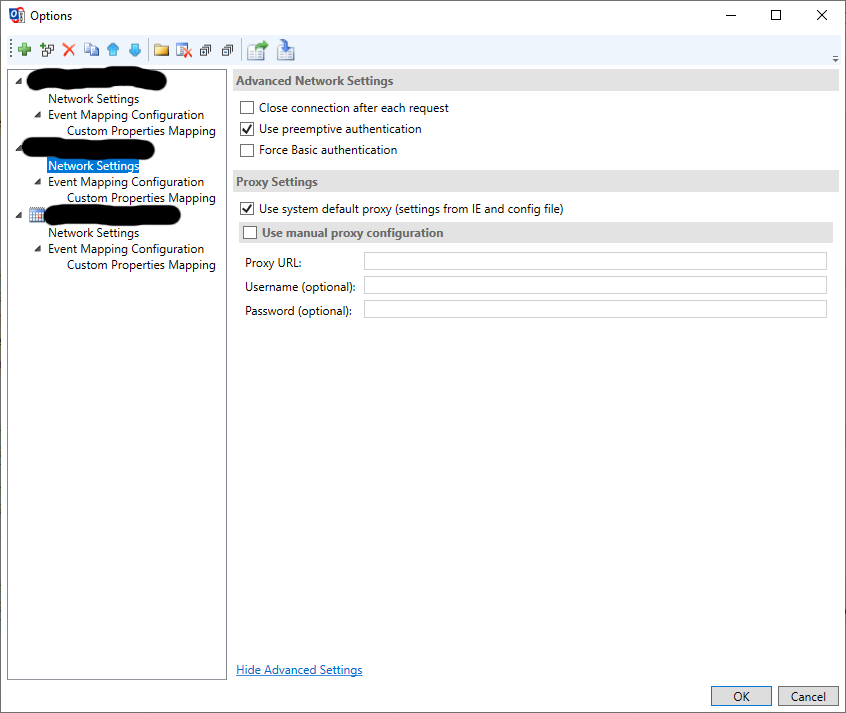Open Custom Properties Mapping in the second profile
Screen dimensions: 846x713
point(141,198)
